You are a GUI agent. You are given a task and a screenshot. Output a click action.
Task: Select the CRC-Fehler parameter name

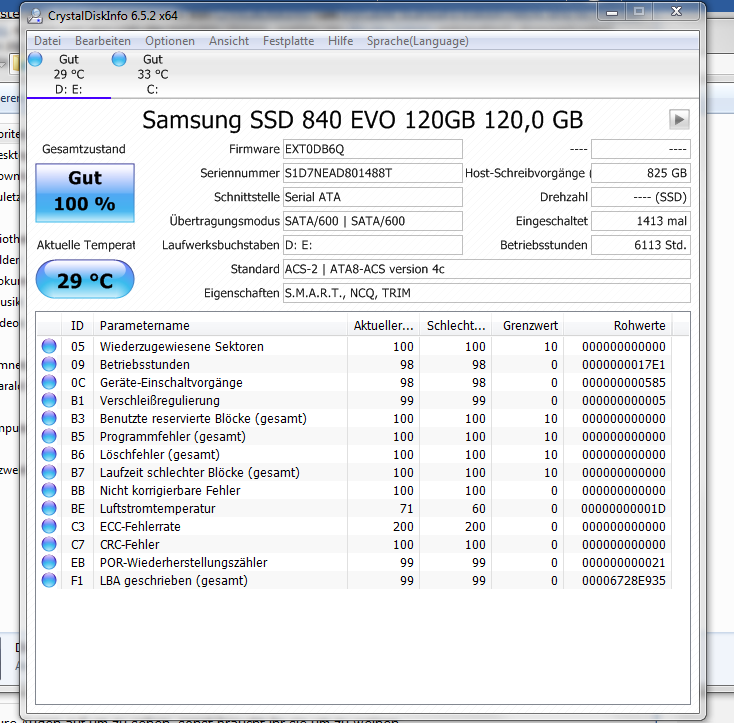pyautogui.click(x=129, y=544)
